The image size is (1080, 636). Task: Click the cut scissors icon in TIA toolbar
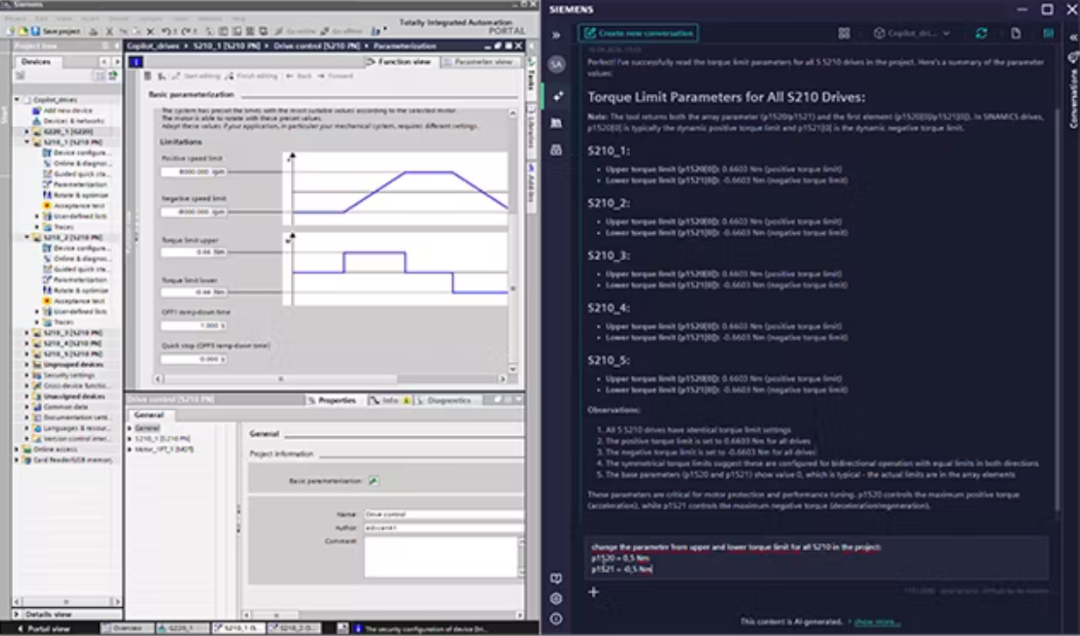110,31
